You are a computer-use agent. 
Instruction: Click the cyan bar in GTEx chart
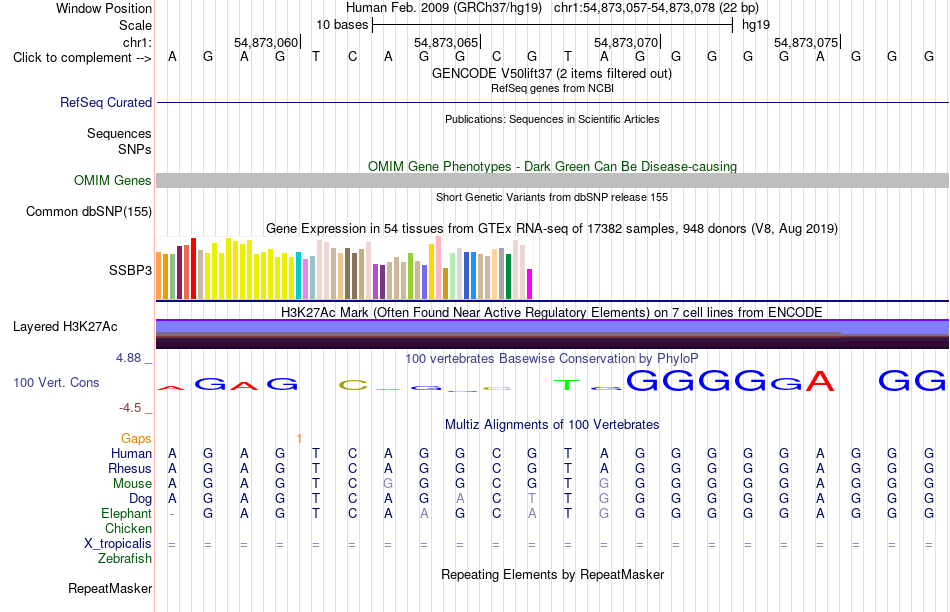click(299, 276)
